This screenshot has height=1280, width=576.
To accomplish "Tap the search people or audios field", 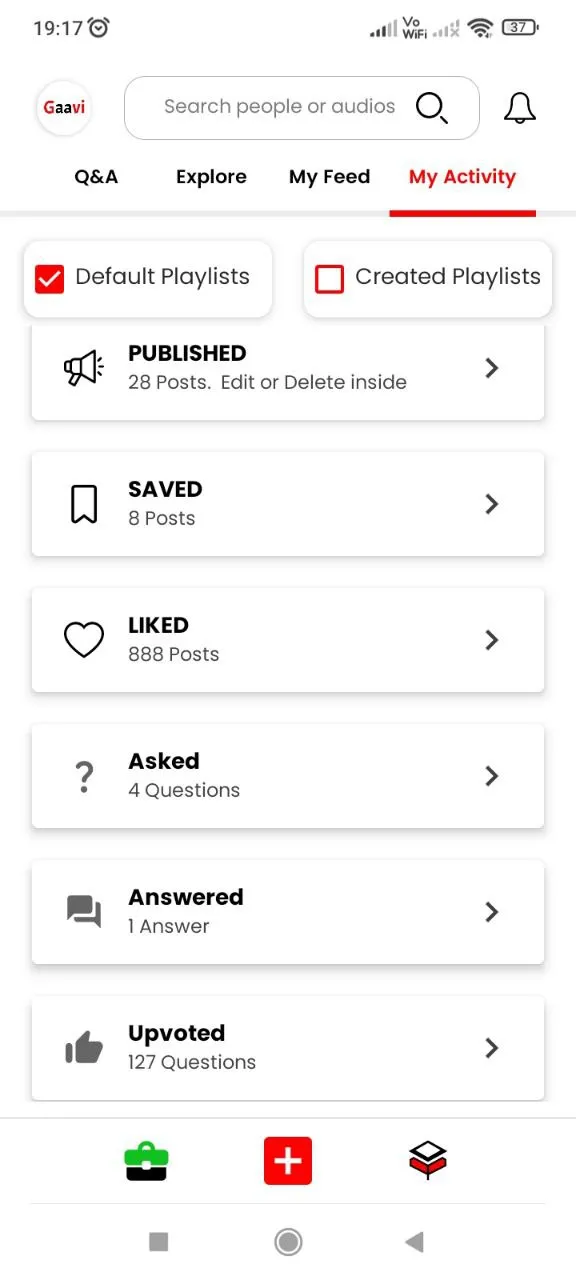I will [x=280, y=107].
